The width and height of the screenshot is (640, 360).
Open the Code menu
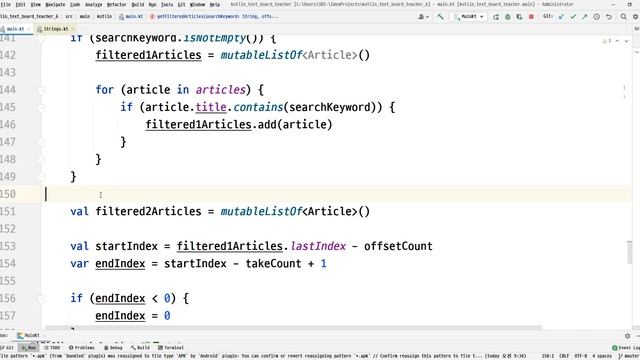point(75,4)
